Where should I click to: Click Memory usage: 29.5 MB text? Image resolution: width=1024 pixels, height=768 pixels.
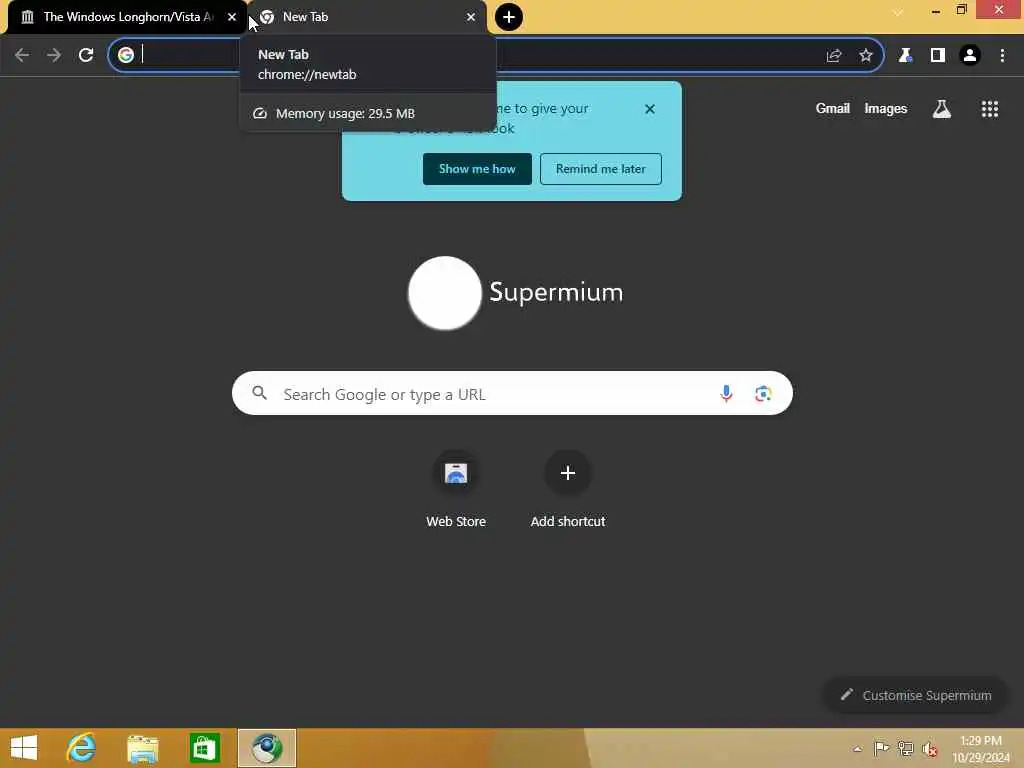(345, 114)
